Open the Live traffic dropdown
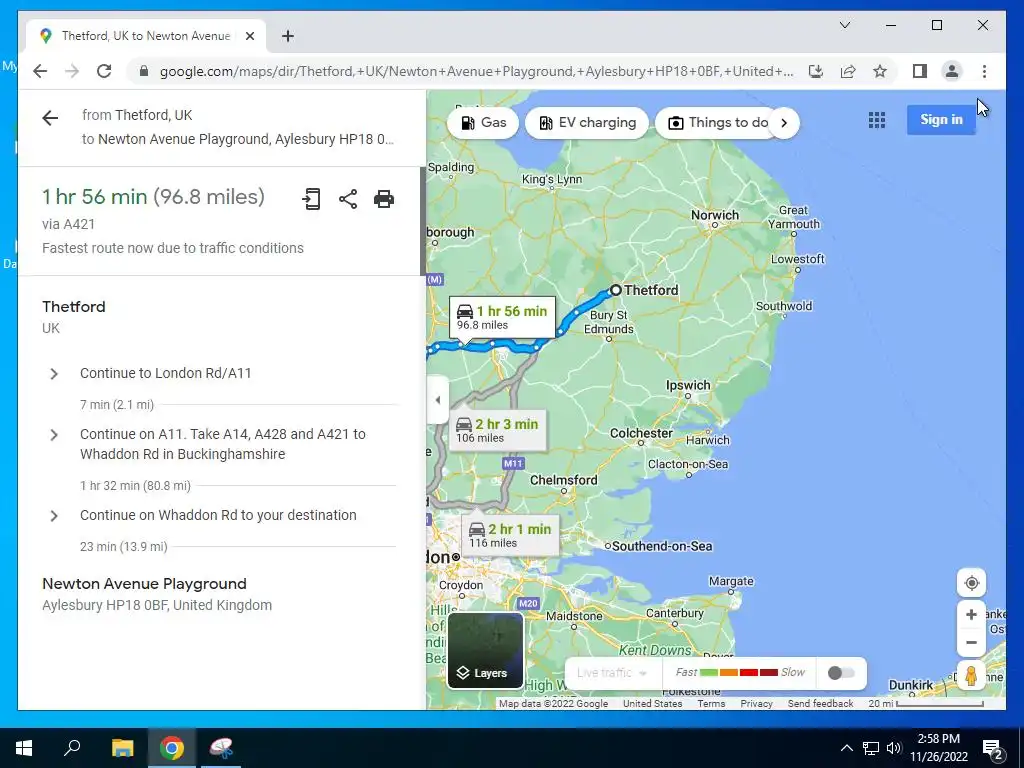Viewport: 1024px width, 768px height. 612,673
